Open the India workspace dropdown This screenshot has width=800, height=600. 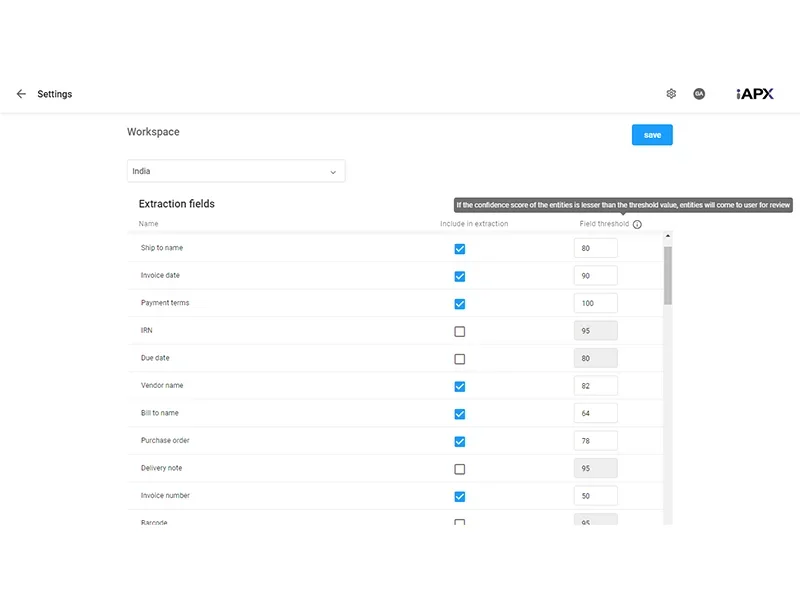(x=235, y=171)
